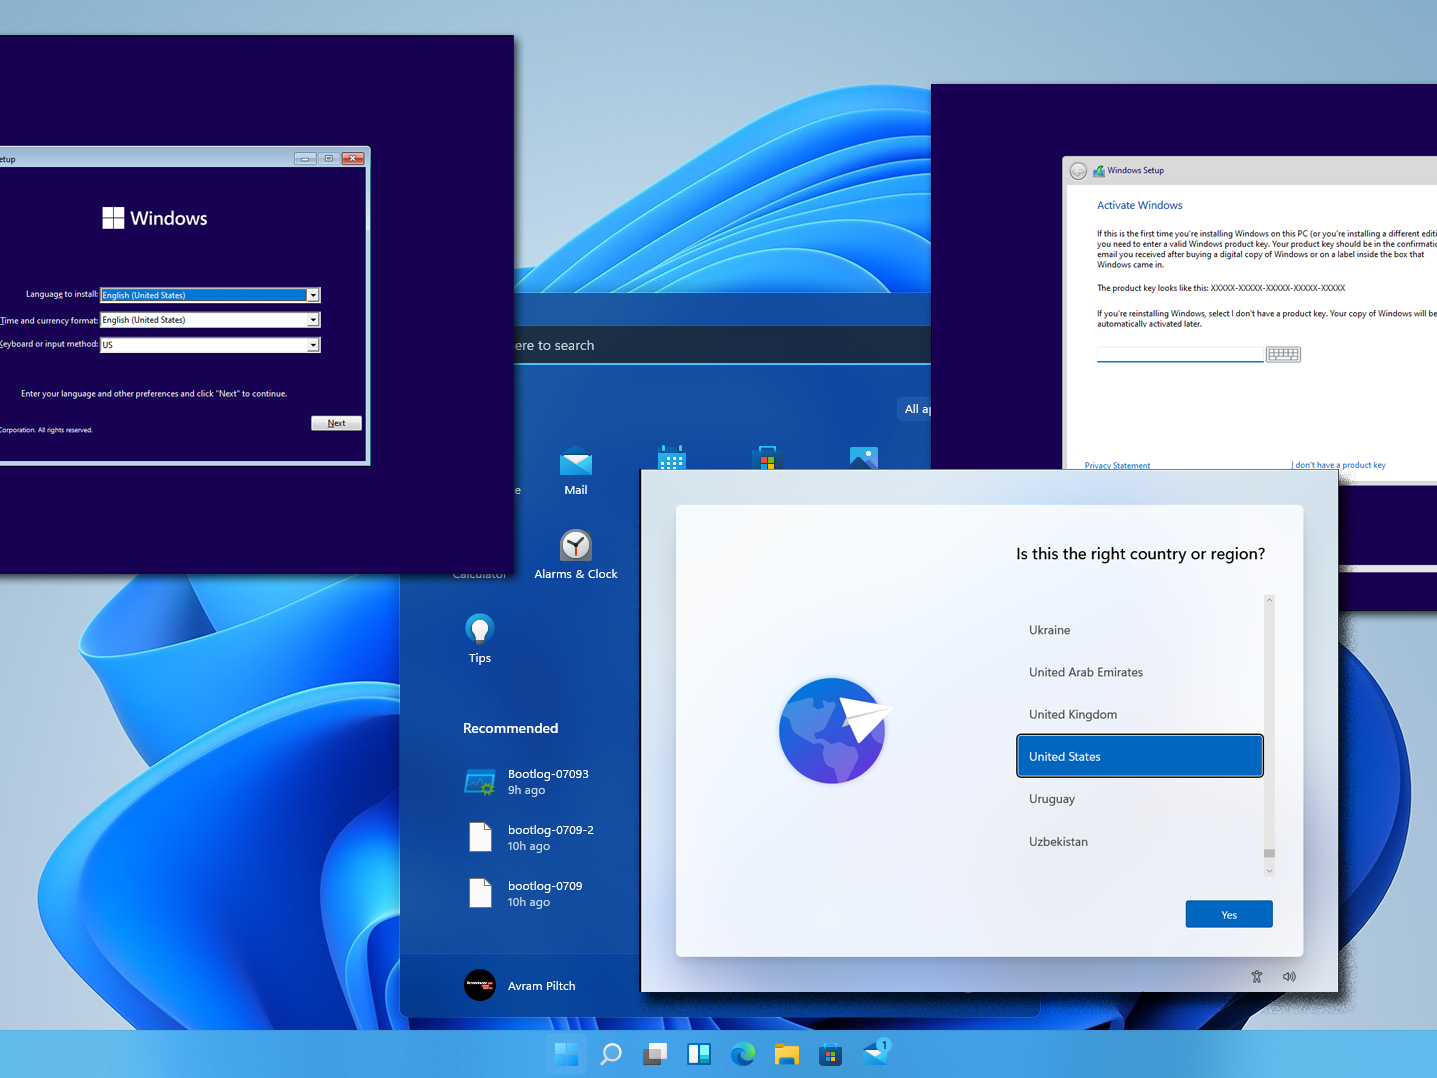Open Microsoft Edge from the taskbar
1437x1078 pixels.
point(742,1053)
